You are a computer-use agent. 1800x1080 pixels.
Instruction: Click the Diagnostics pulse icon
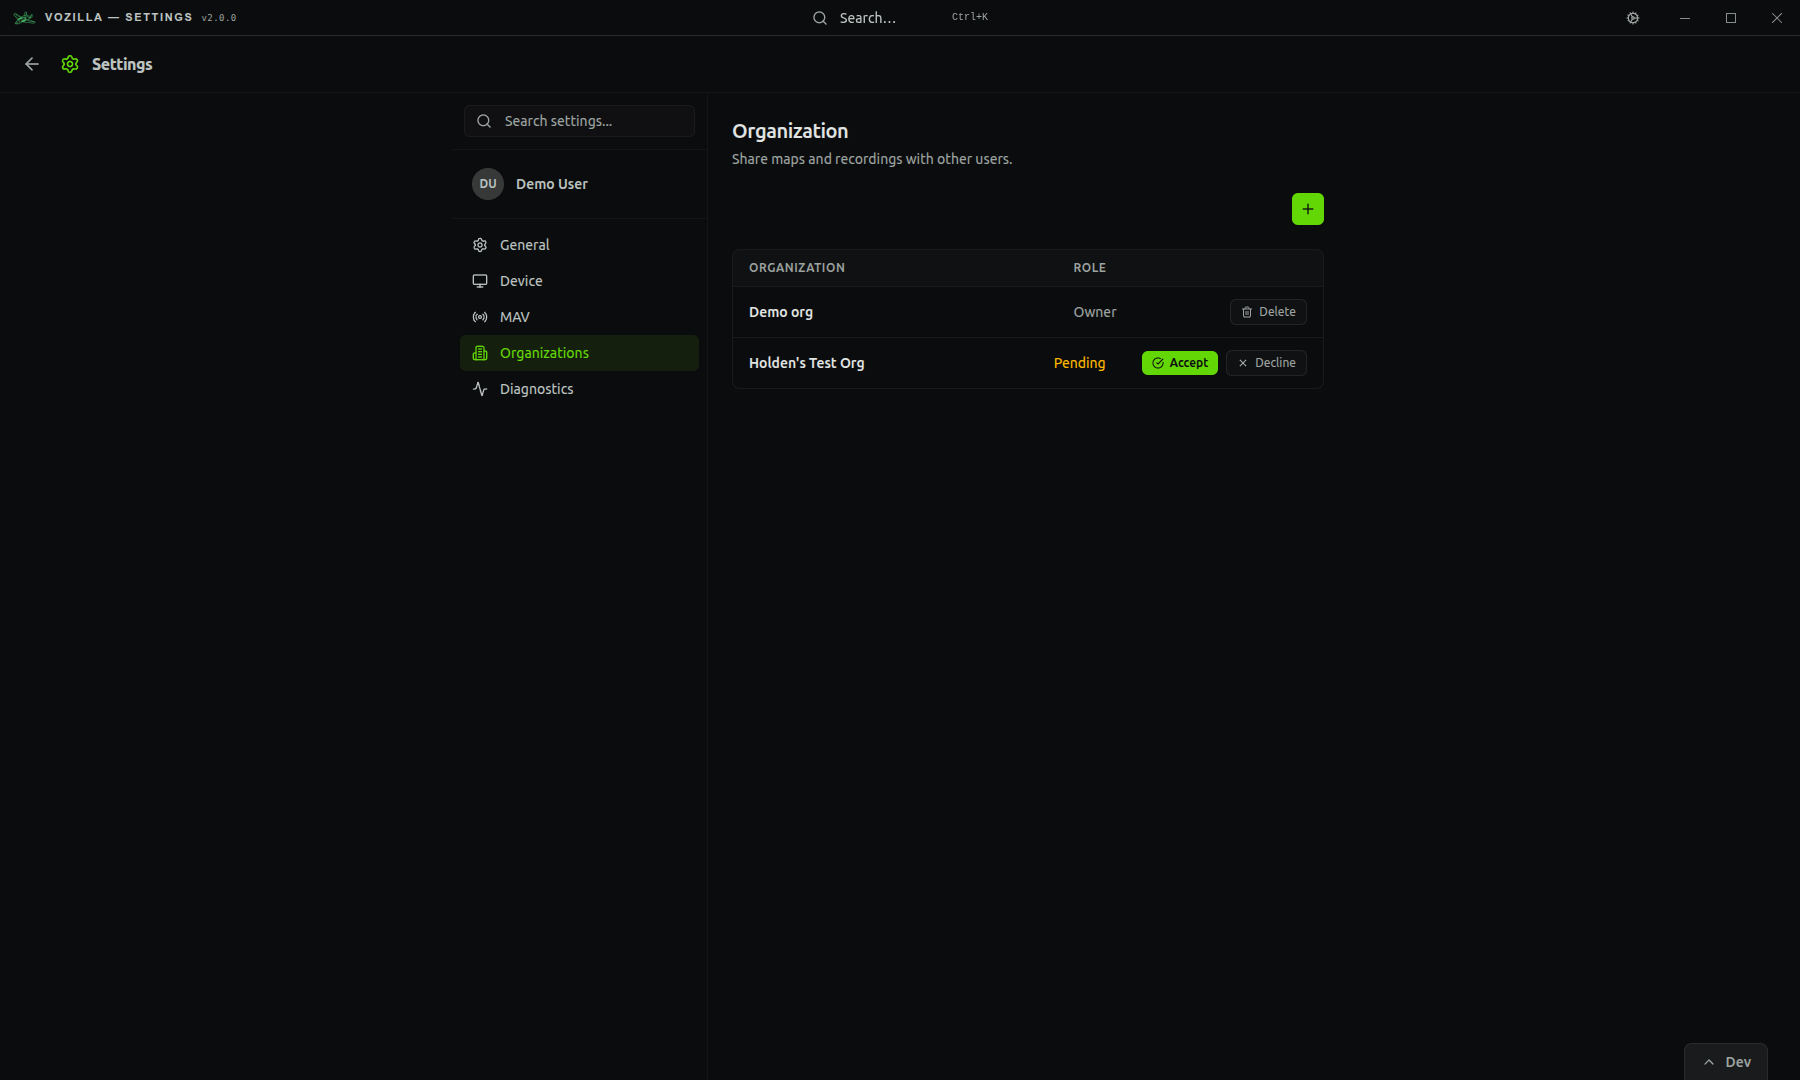[x=480, y=389]
